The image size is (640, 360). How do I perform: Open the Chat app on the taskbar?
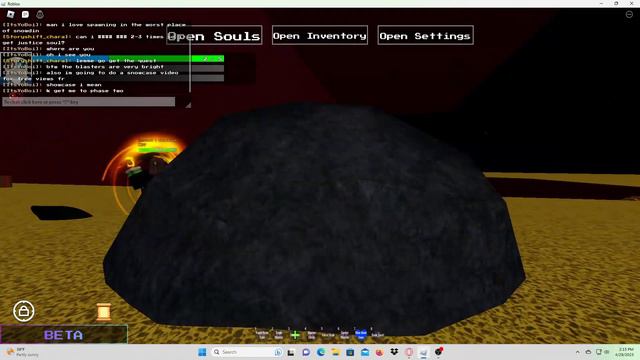pyautogui.click(x=306, y=352)
